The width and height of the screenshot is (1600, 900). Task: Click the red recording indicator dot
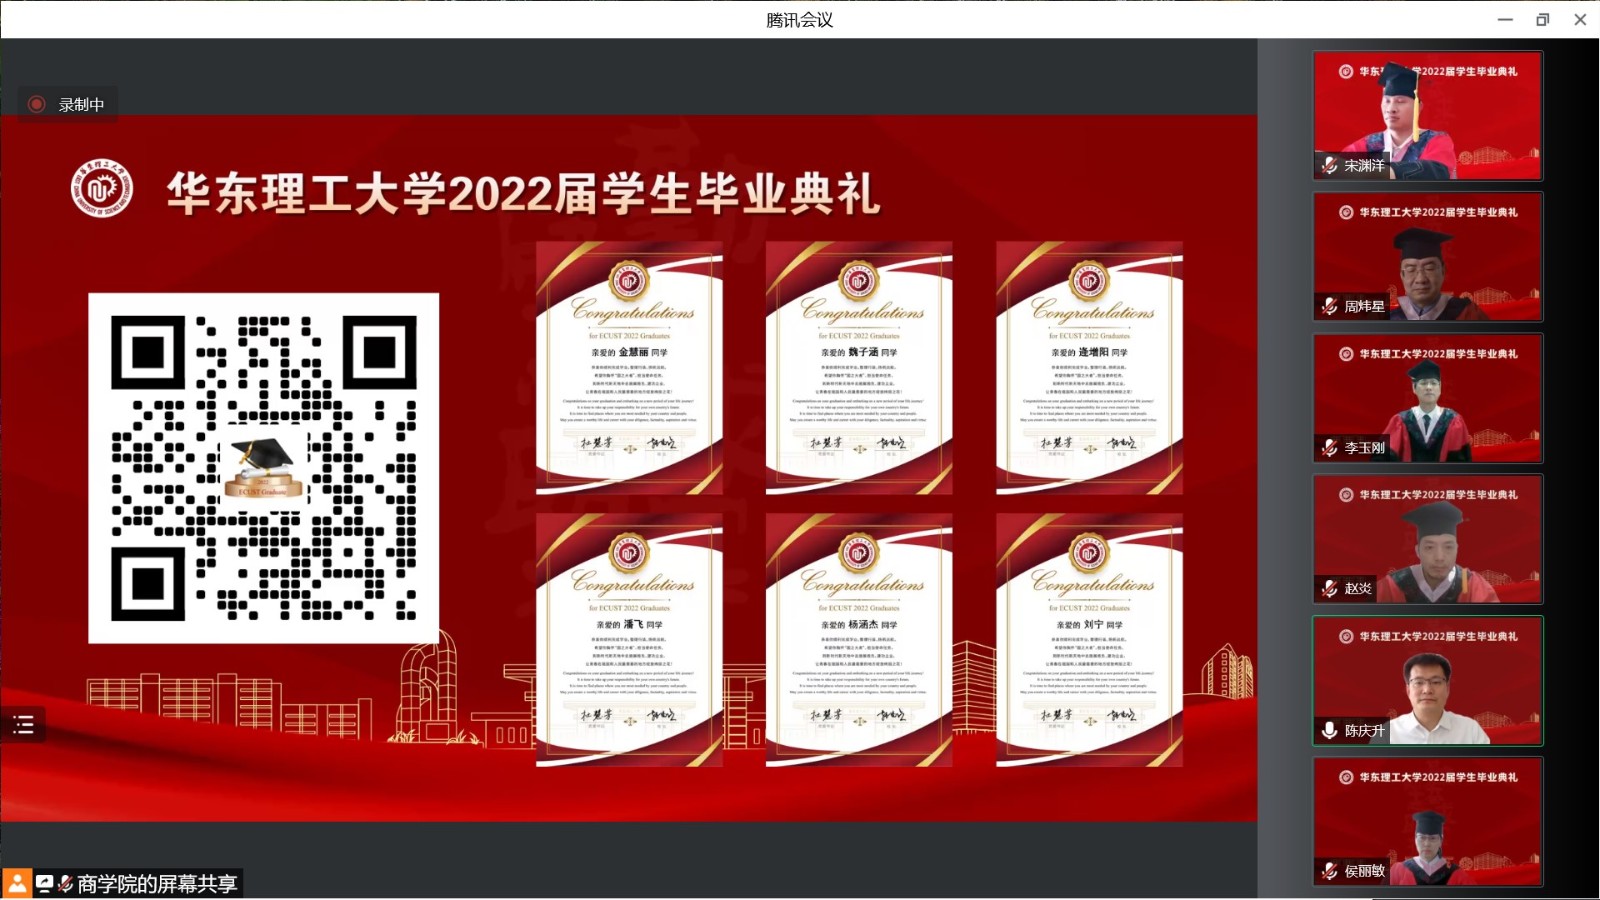[37, 104]
